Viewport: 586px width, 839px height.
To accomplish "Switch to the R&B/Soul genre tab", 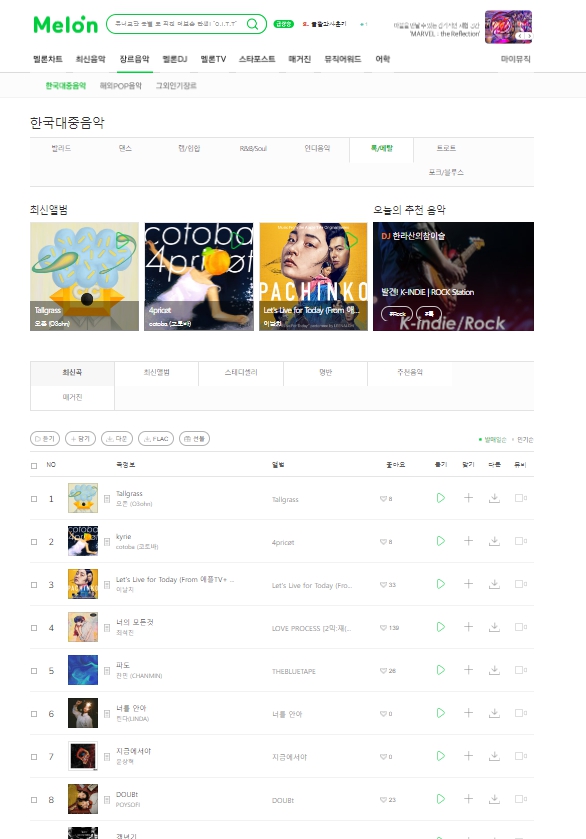I will tap(253, 149).
